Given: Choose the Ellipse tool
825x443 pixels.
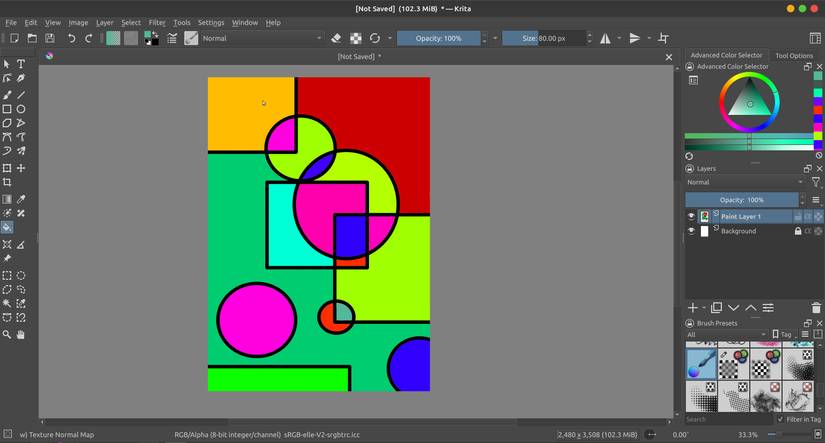Looking at the screenshot, I should (x=21, y=109).
